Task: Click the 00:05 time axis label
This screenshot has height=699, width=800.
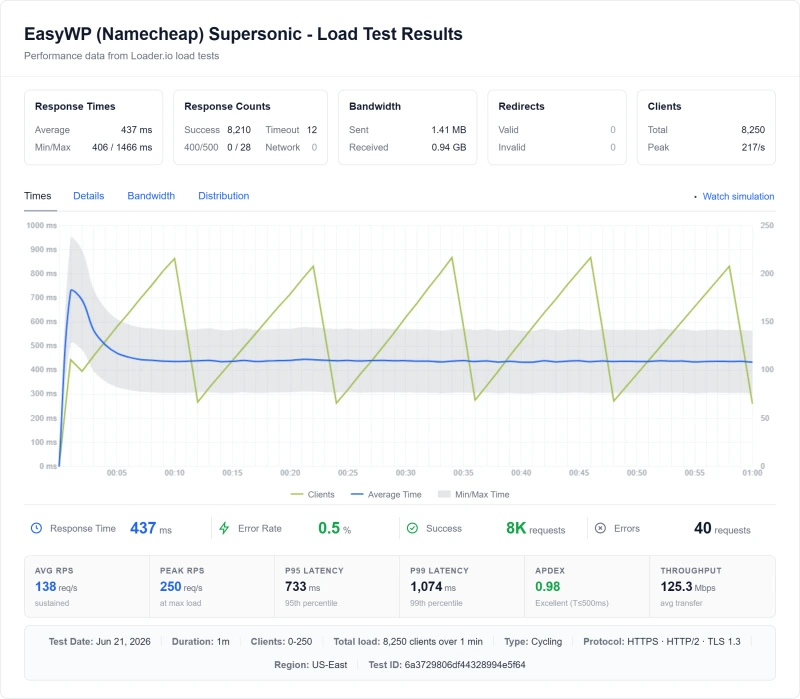Action: pos(116,473)
